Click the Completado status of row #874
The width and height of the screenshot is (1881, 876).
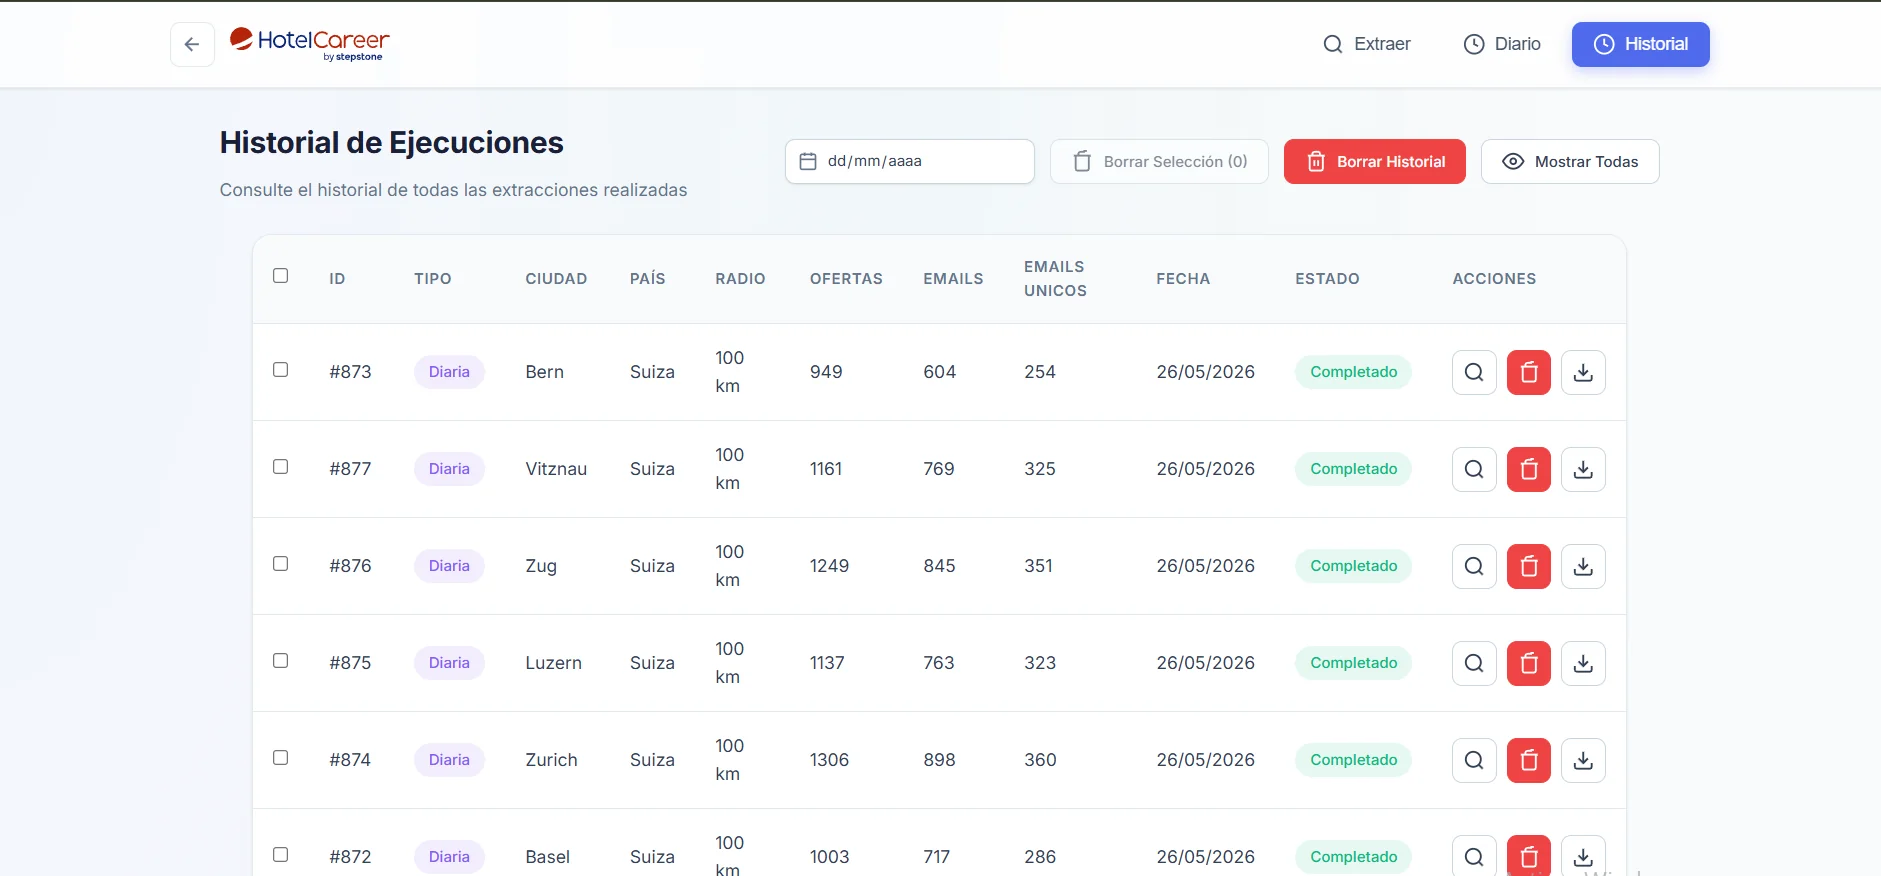1353,760
